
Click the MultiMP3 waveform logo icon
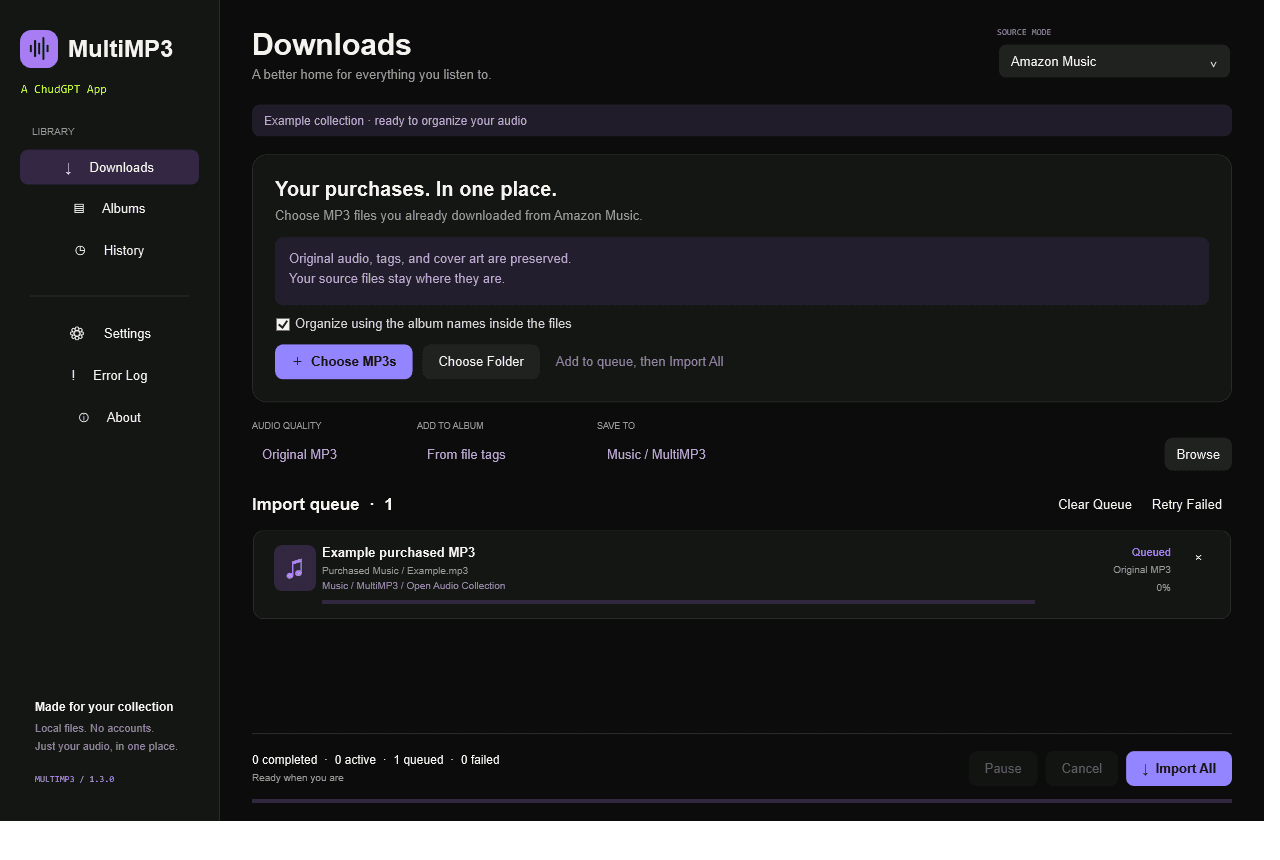tap(39, 49)
